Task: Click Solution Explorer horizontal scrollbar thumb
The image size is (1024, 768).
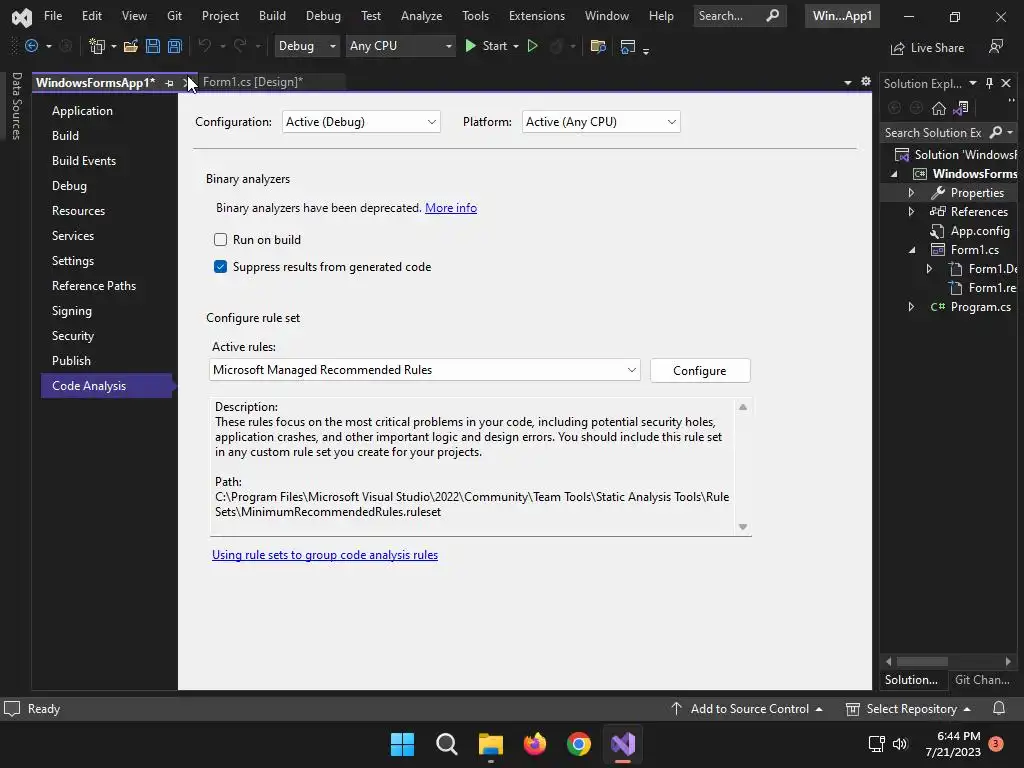Action: tap(922, 662)
